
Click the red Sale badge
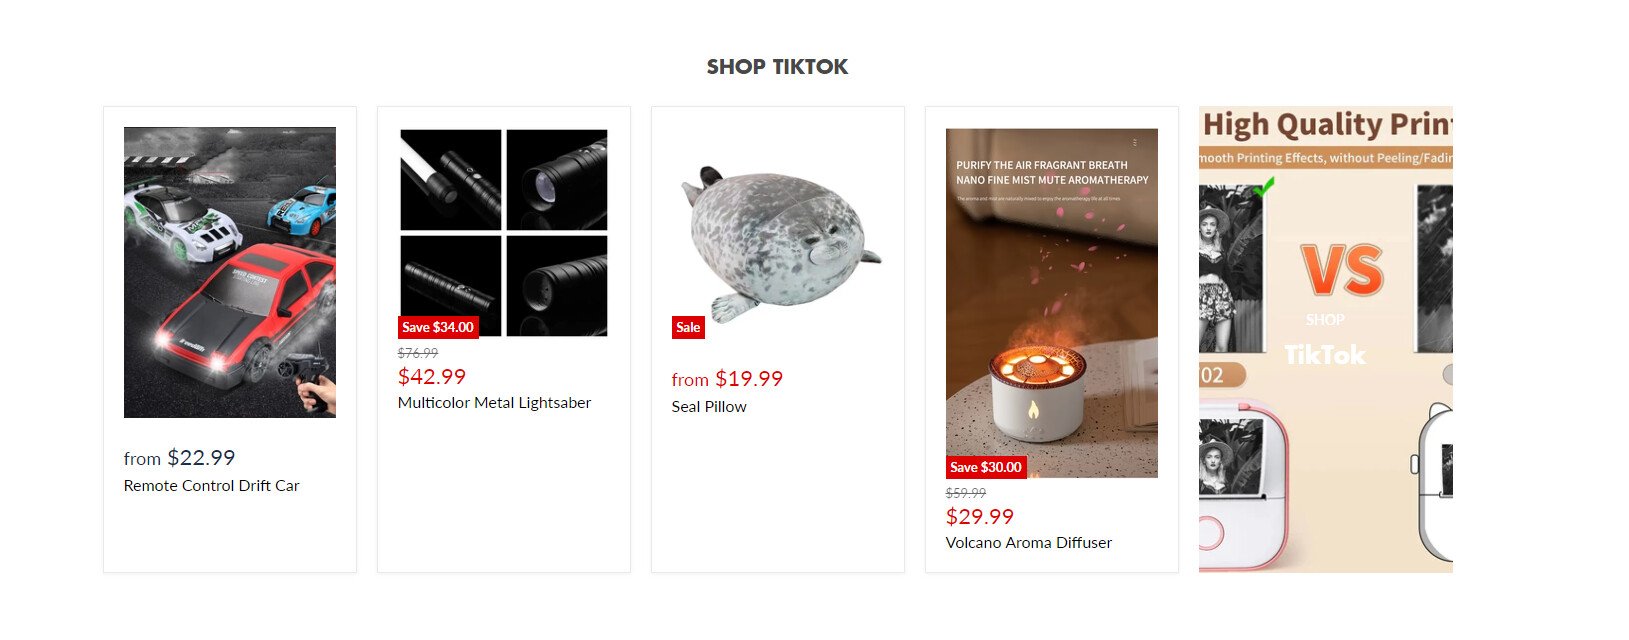click(x=688, y=327)
